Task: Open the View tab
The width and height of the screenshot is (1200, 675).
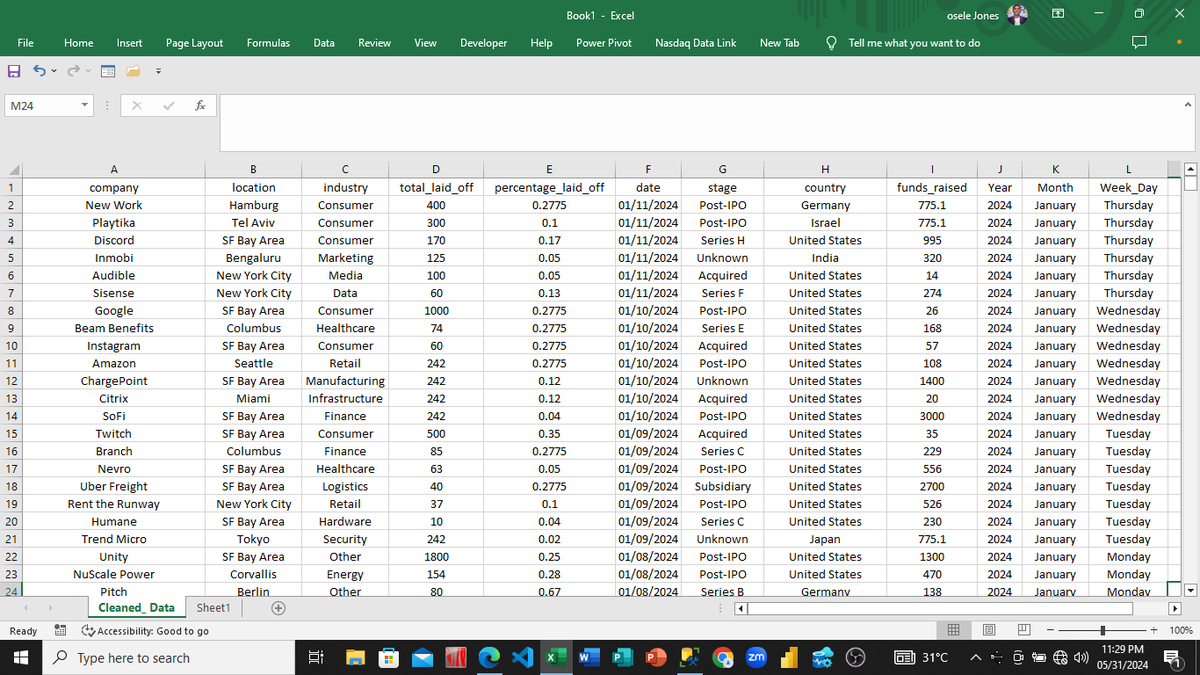Action: point(425,43)
